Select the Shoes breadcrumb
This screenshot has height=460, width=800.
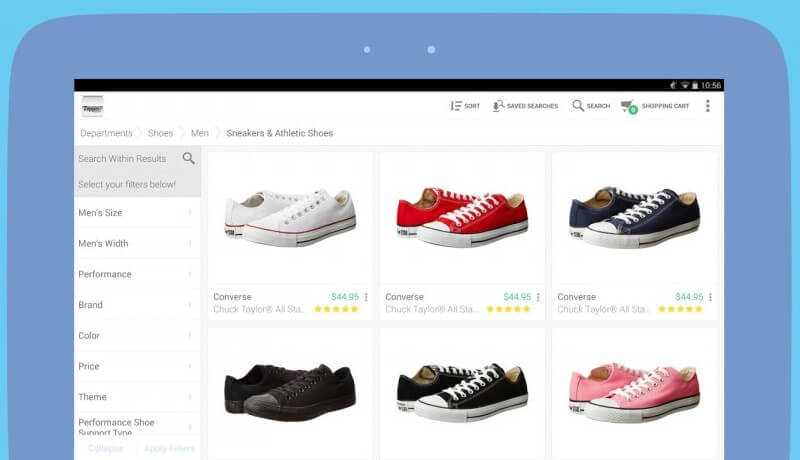(x=160, y=133)
